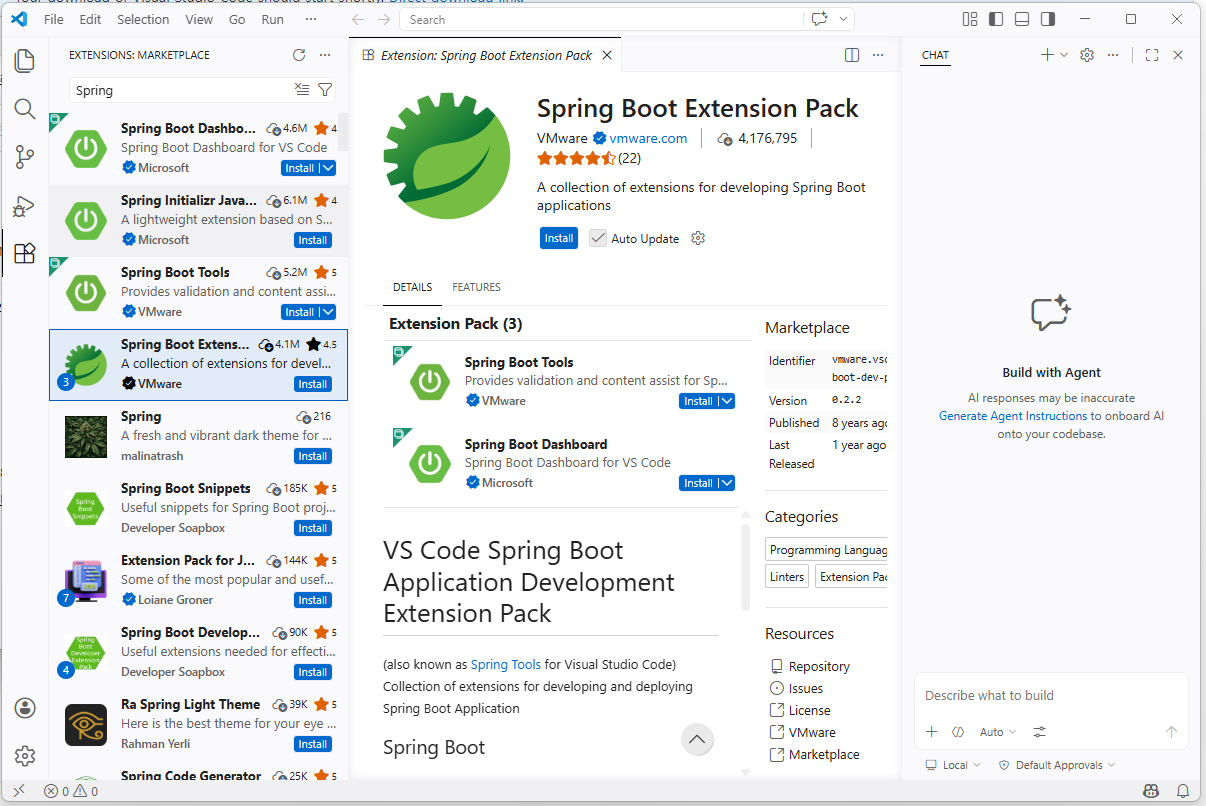
Task: Open the Accounts menu icon
Action: click(25, 708)
